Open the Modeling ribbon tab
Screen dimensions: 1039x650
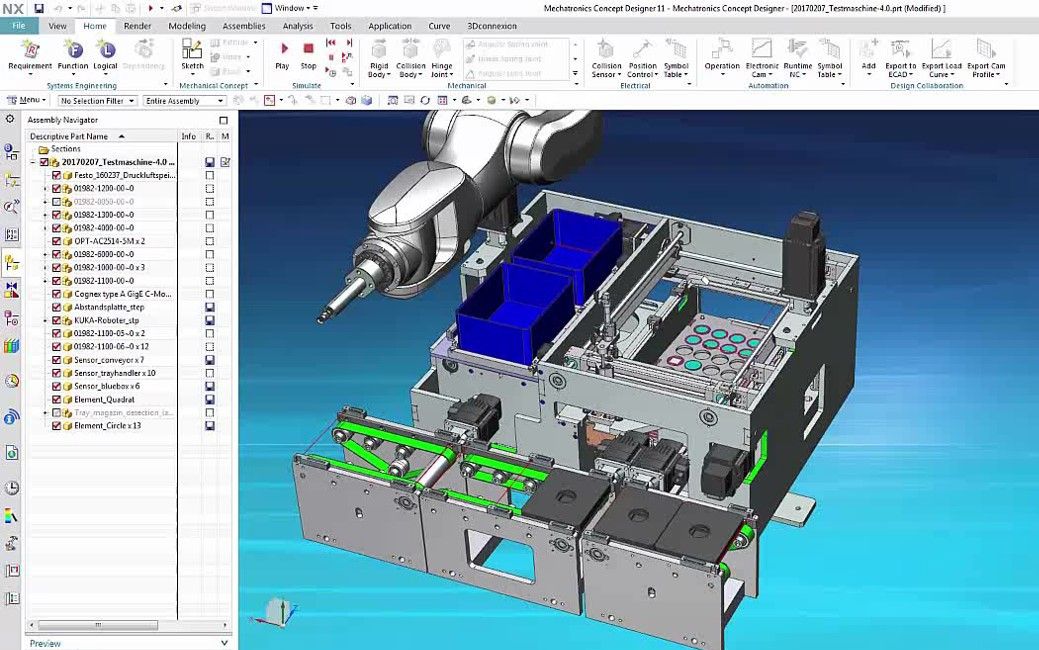(187, 26)
